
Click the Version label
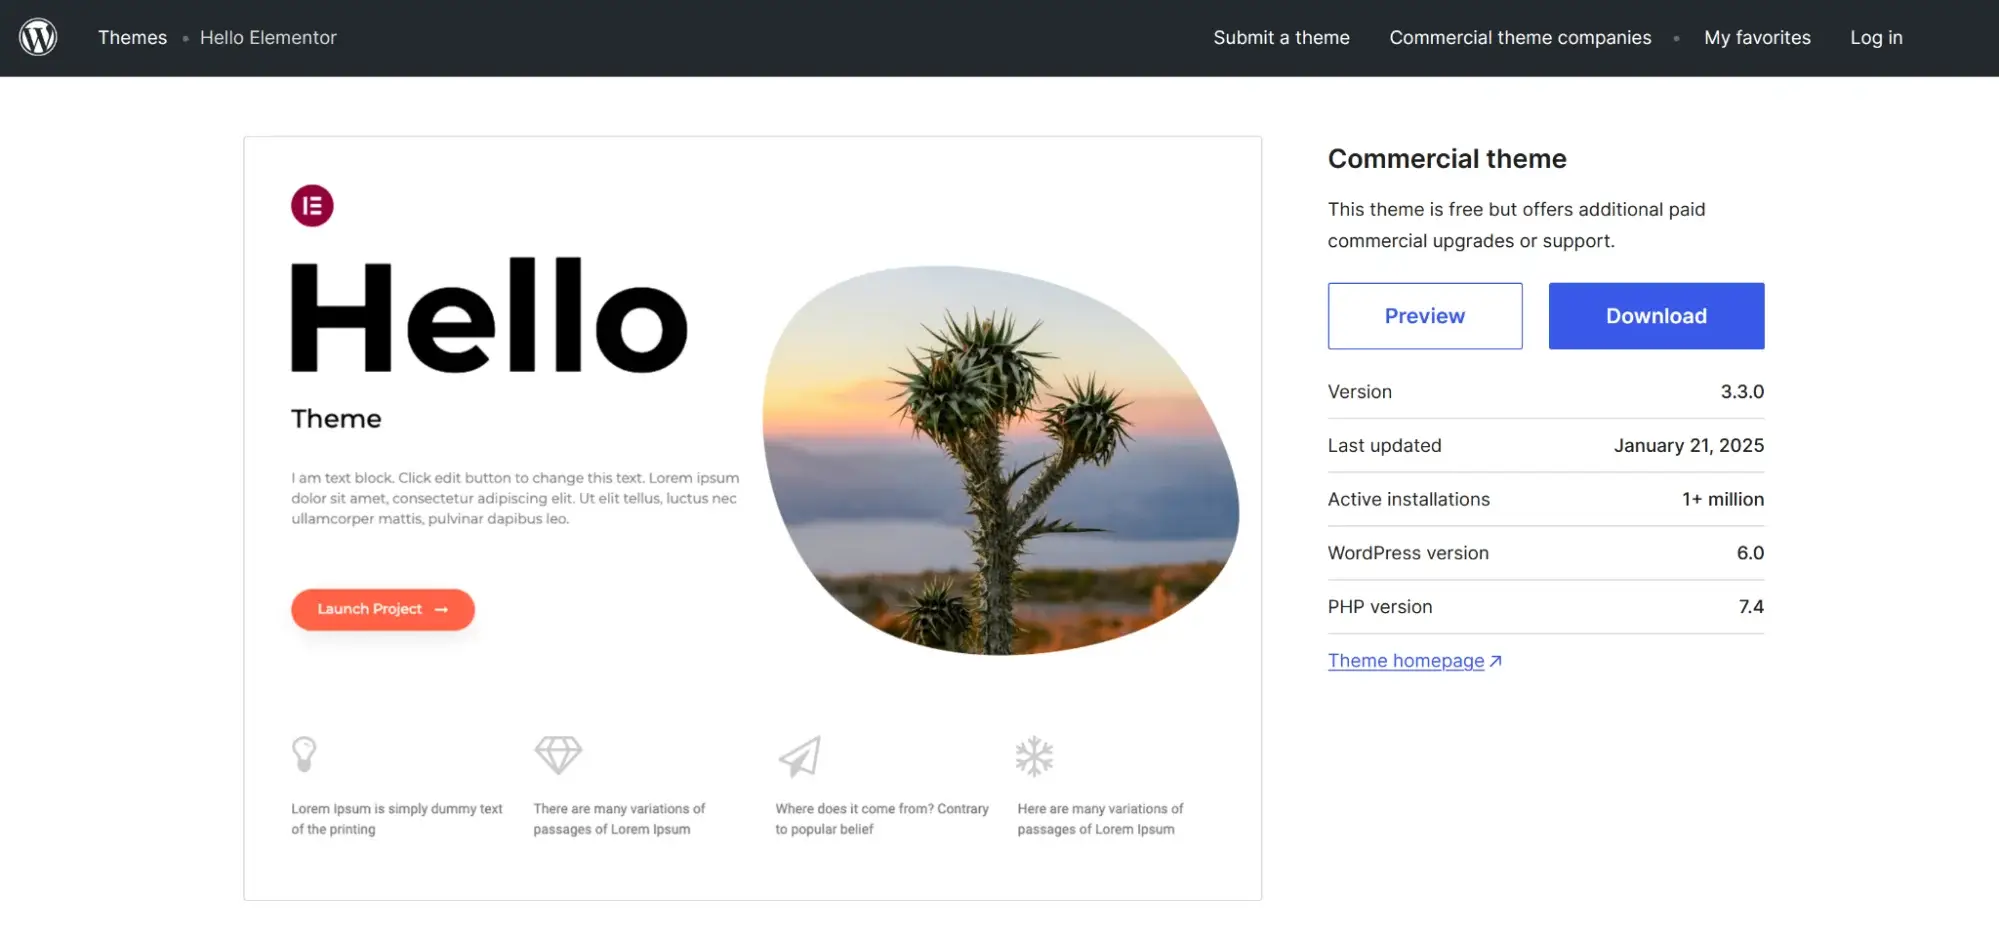1360,392
